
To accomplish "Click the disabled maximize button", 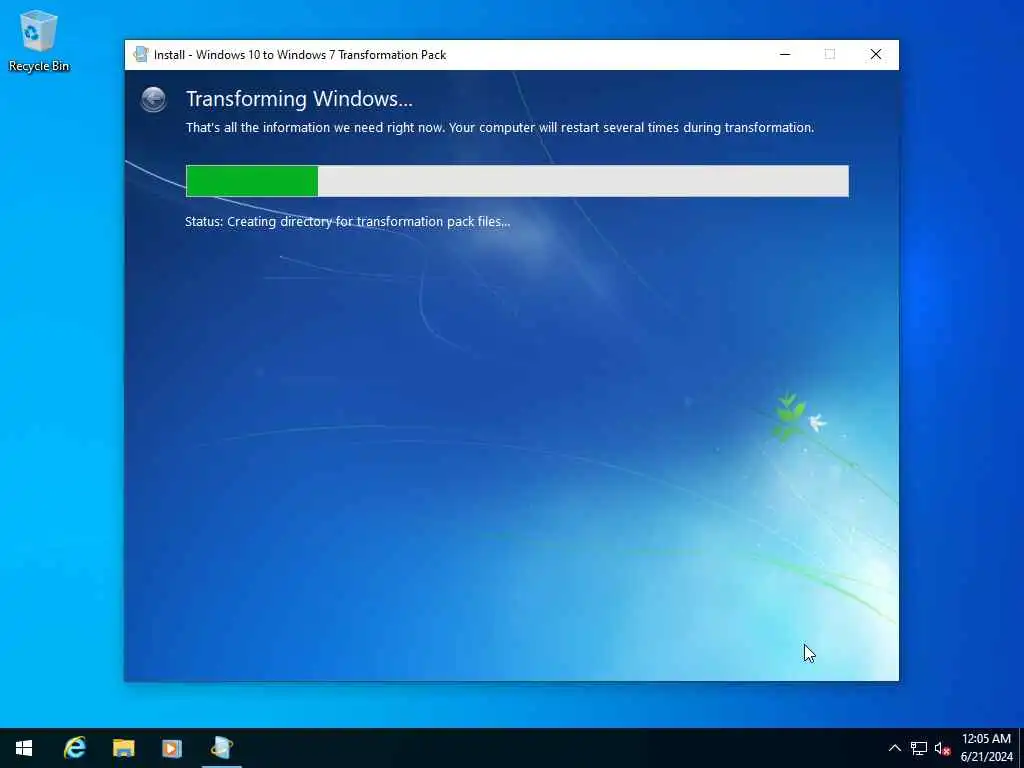I will point(830,54).
